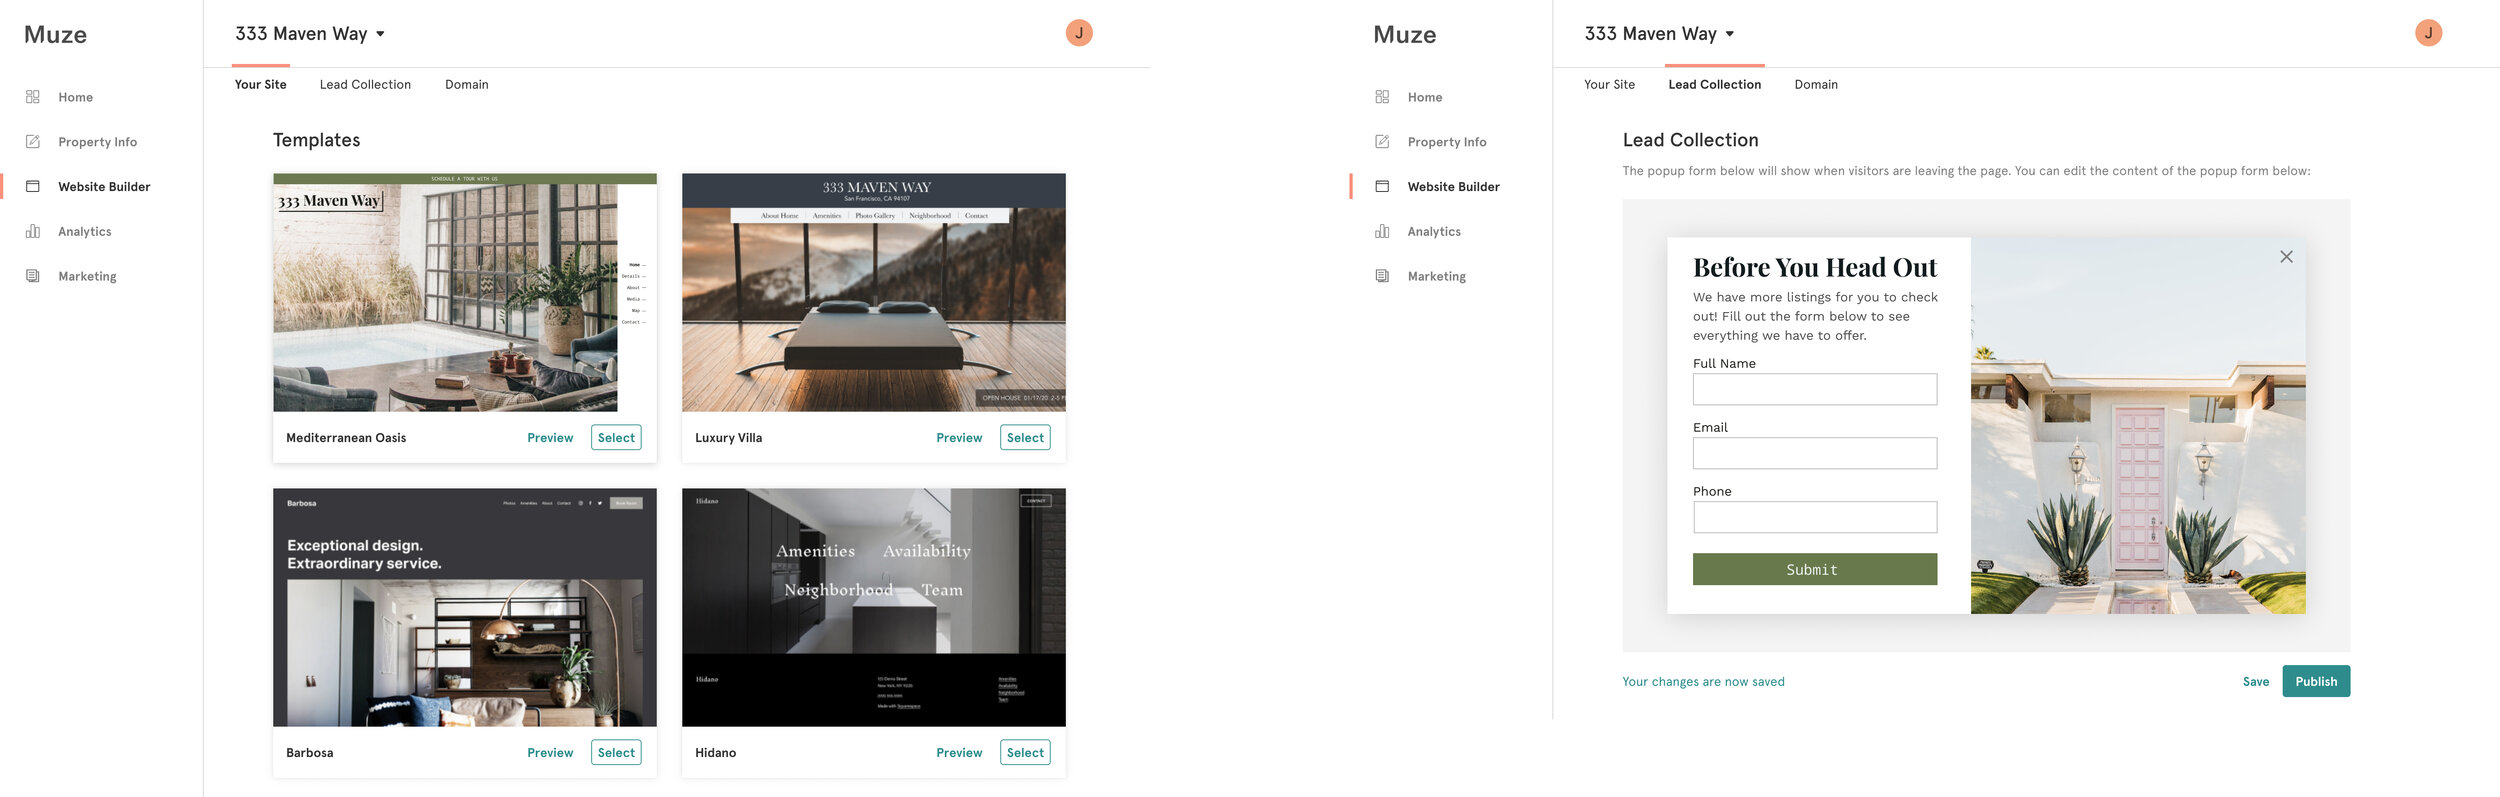Click Home grid icon in right screen sidebar
Image resolution: width=2500 pixels, height=797 pixels.
click(x=1382, y=97)
